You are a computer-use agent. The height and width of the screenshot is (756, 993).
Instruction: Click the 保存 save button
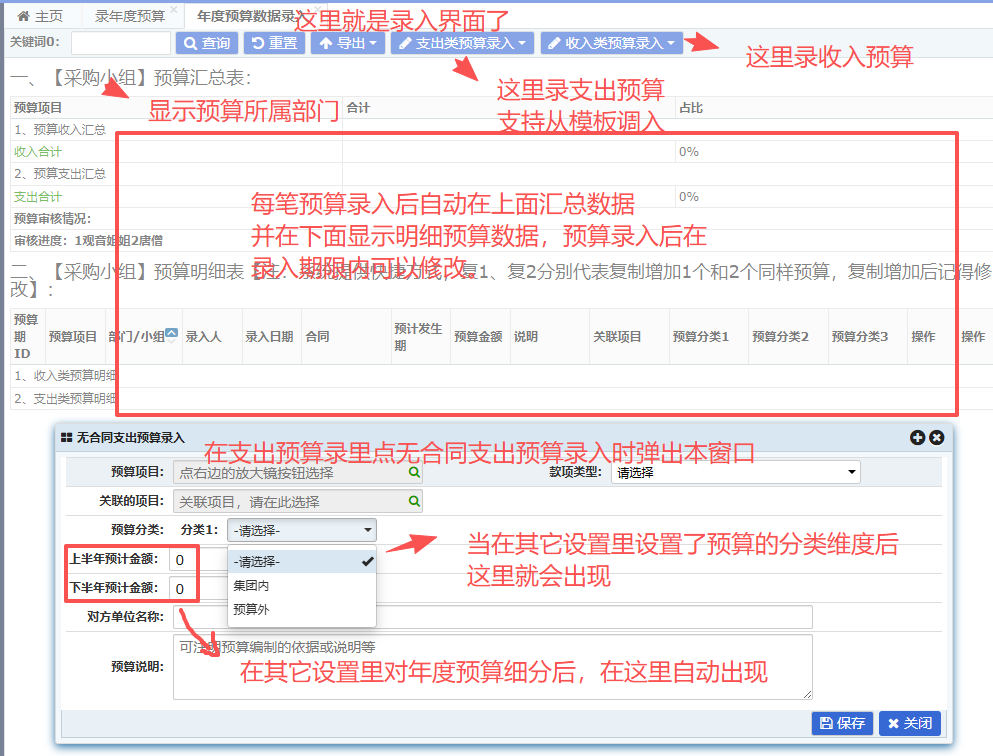click(x=841, y=723)
